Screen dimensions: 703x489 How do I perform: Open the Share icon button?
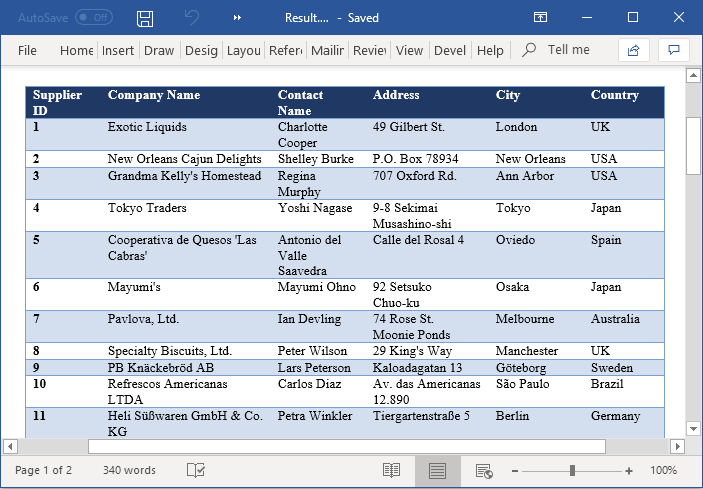[633, 50]
